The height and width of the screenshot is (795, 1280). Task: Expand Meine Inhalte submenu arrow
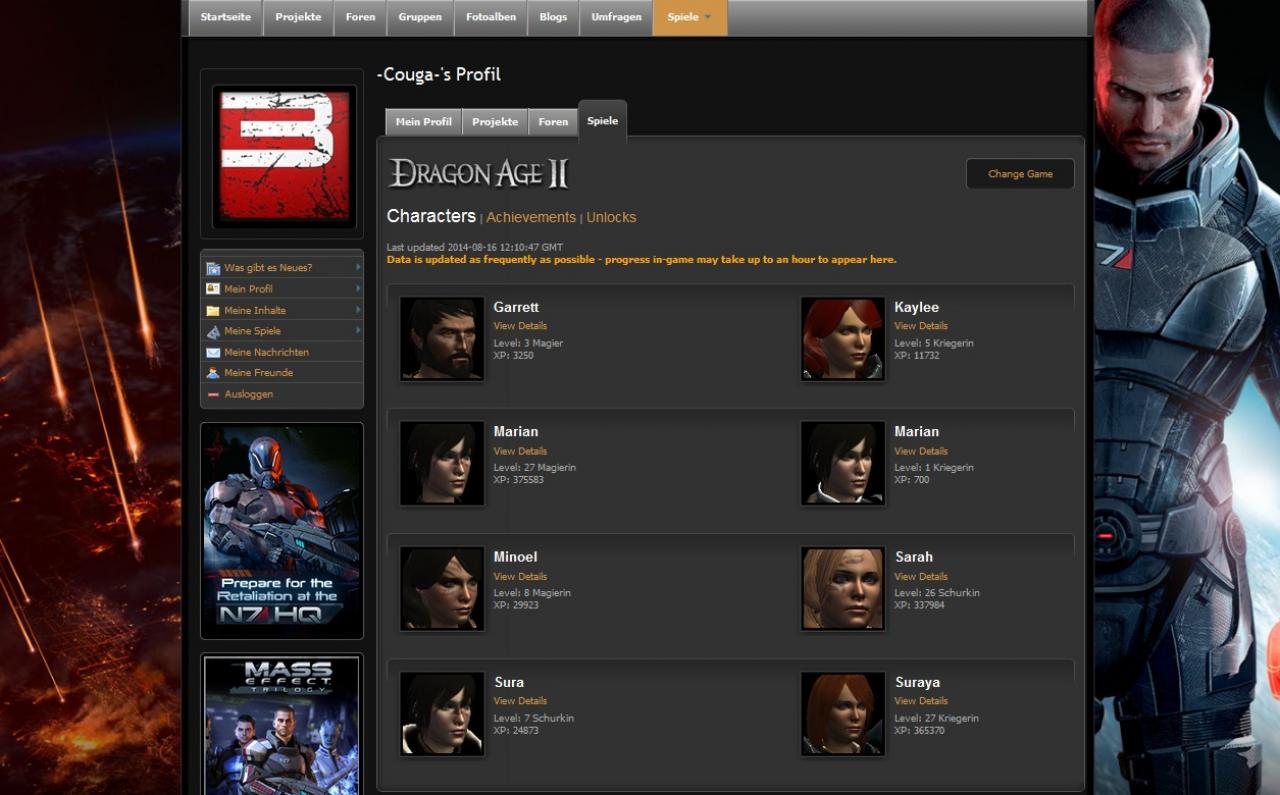tap(358, 309)
